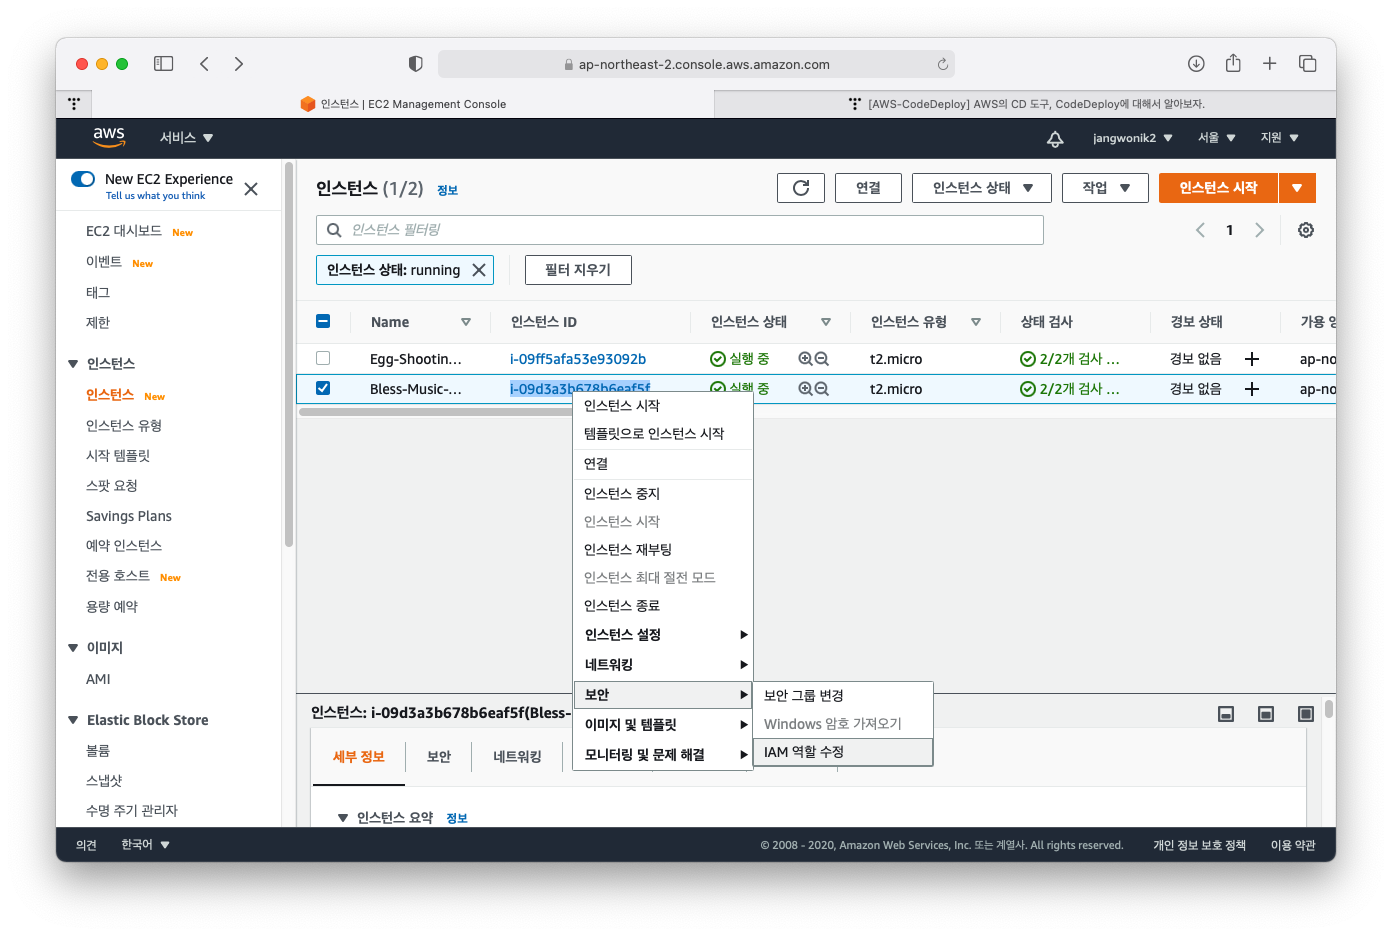Zoom in on Bless-Music instance state

pos(805,389)
